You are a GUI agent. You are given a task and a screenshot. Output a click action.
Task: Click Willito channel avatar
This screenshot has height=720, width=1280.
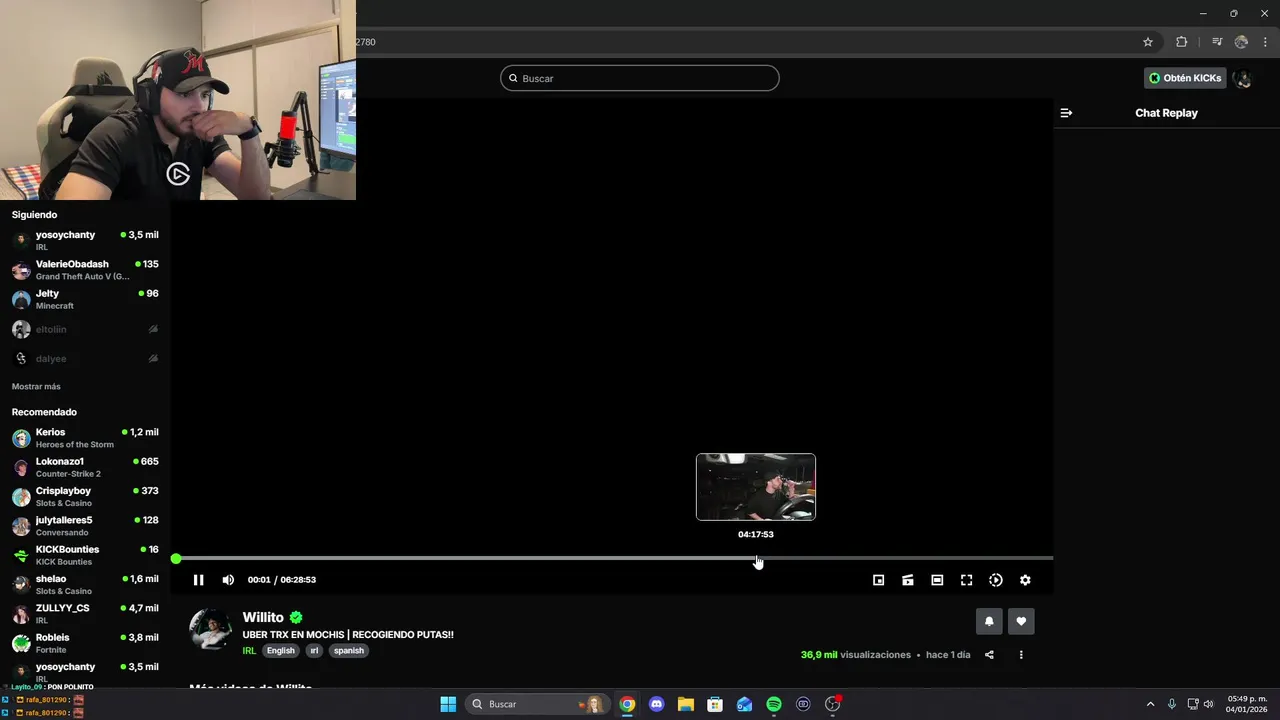[x=211, y=629]
